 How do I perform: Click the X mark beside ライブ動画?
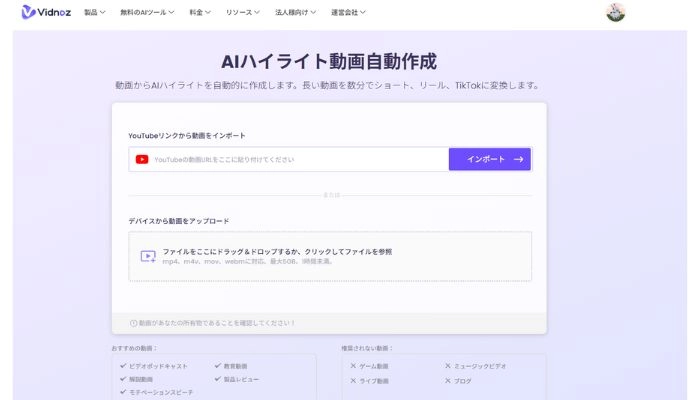[353, 379]
